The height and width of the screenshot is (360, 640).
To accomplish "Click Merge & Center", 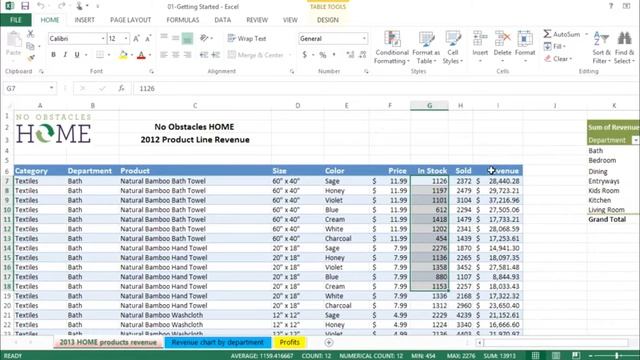I will pos(255,55).
